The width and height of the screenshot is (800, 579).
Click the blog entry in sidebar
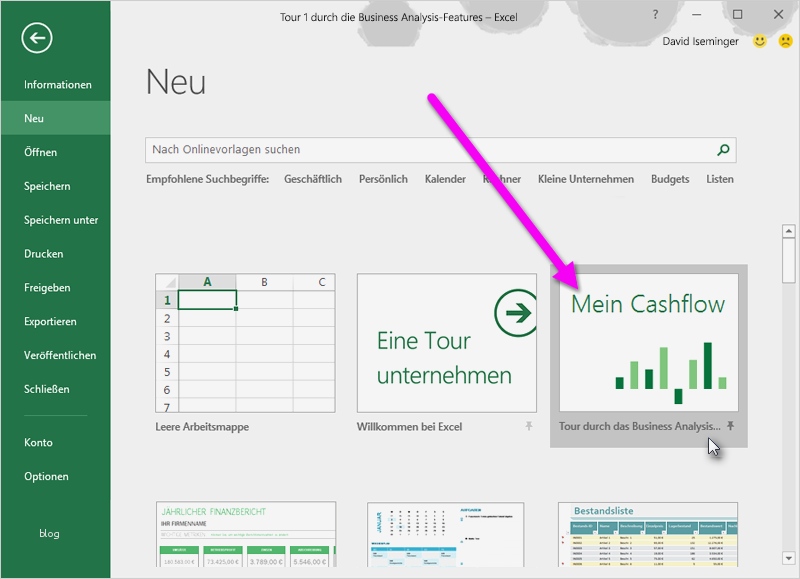pyautogui.click(x=49, y=534)
